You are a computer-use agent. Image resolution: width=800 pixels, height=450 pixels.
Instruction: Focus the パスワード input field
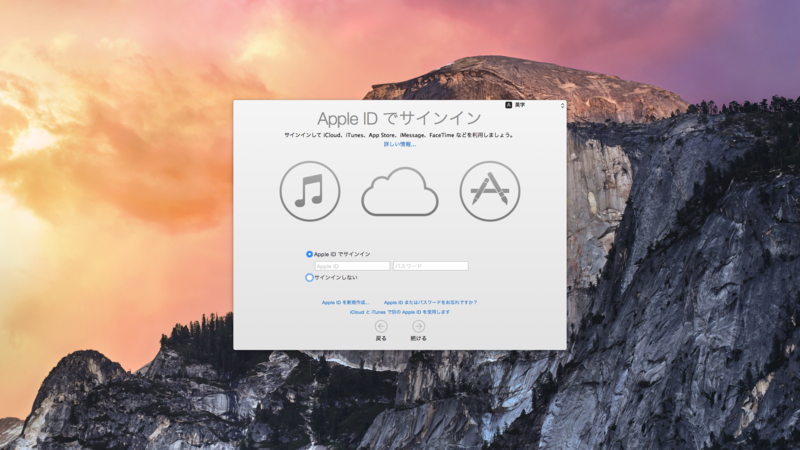[x=431, y=266]
